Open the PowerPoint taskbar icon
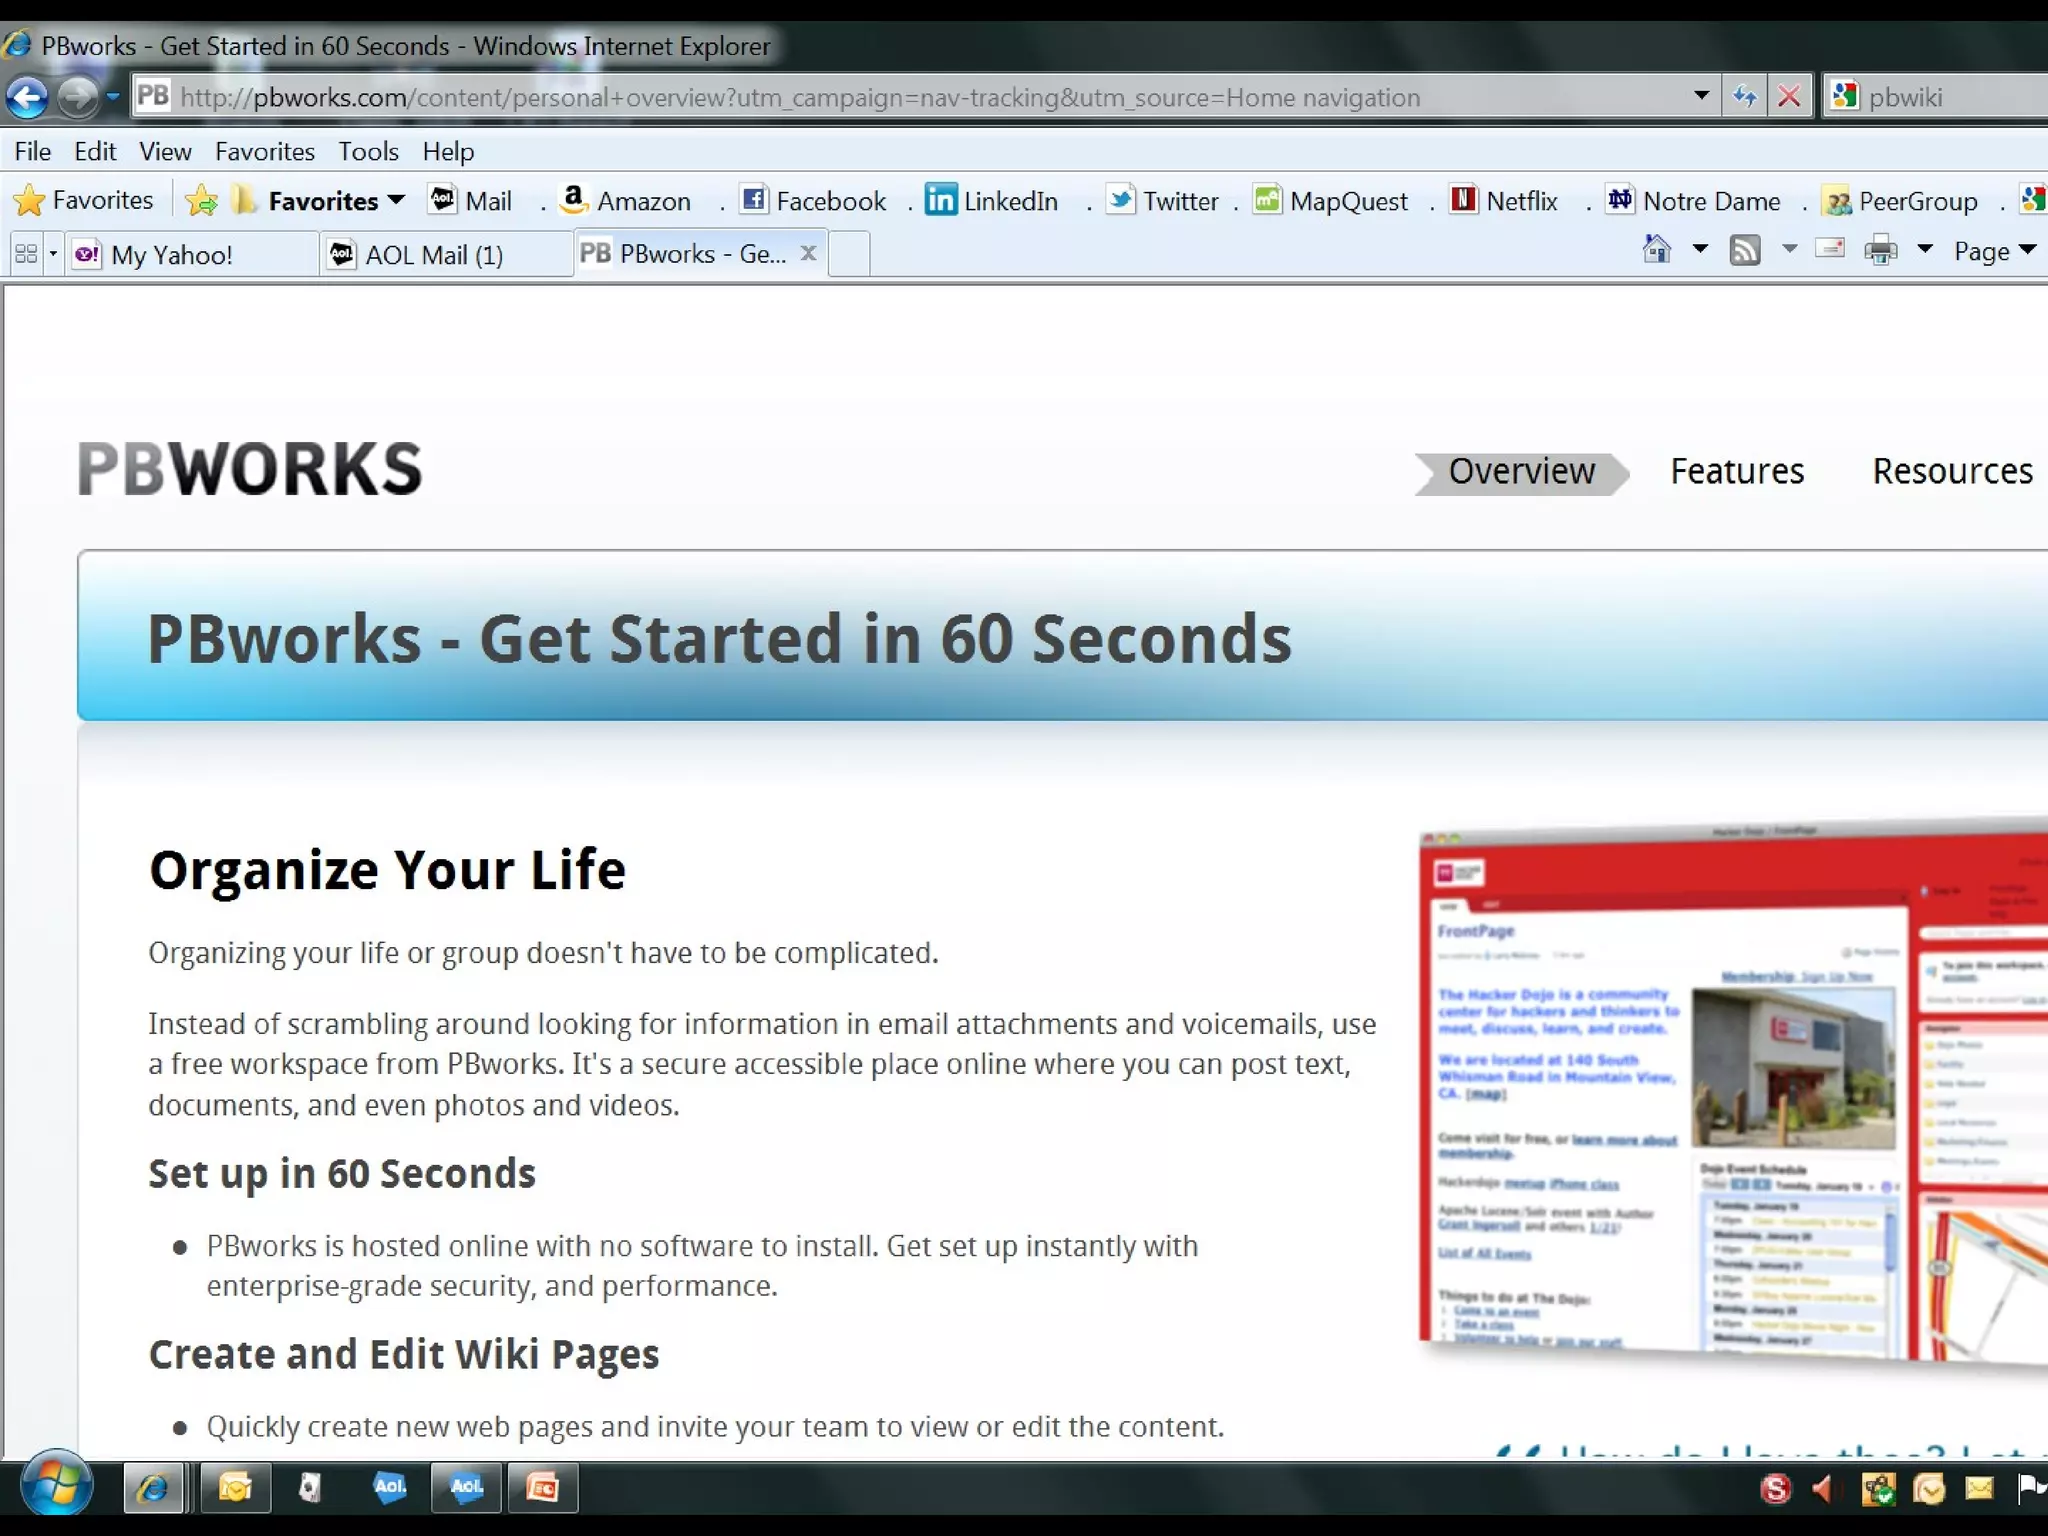Image resolution: width=2048 pixels, height=1536 pixels. (542, 1489)
